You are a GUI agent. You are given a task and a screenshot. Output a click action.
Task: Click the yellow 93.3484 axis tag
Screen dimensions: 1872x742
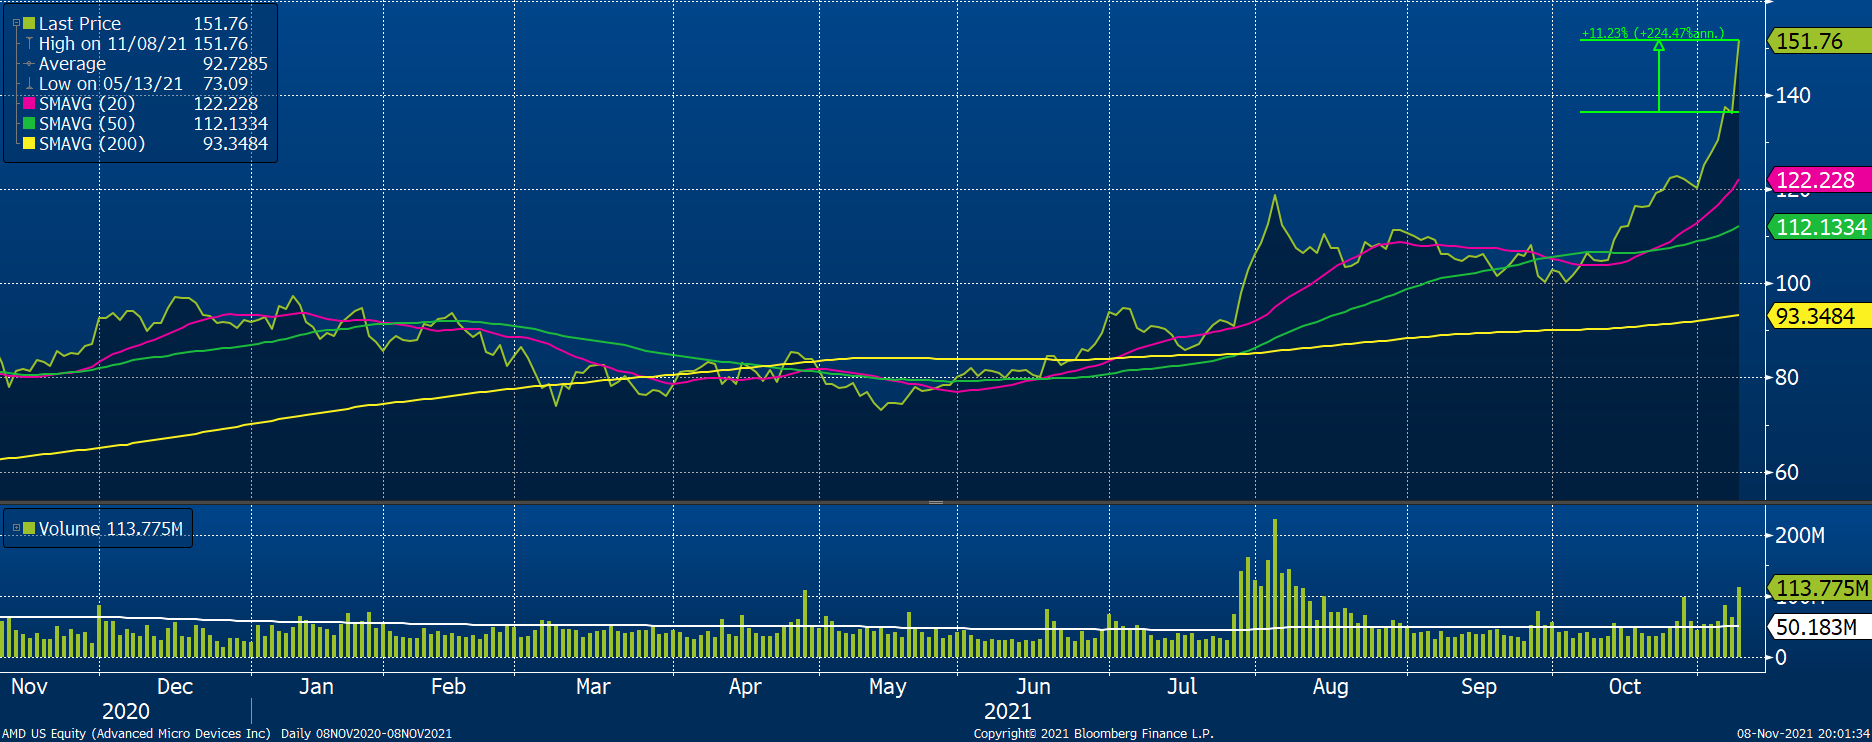coord(1819,316)
